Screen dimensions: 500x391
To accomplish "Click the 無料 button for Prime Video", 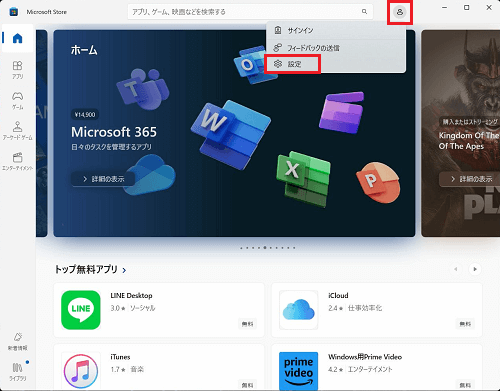I will (465, 385).
